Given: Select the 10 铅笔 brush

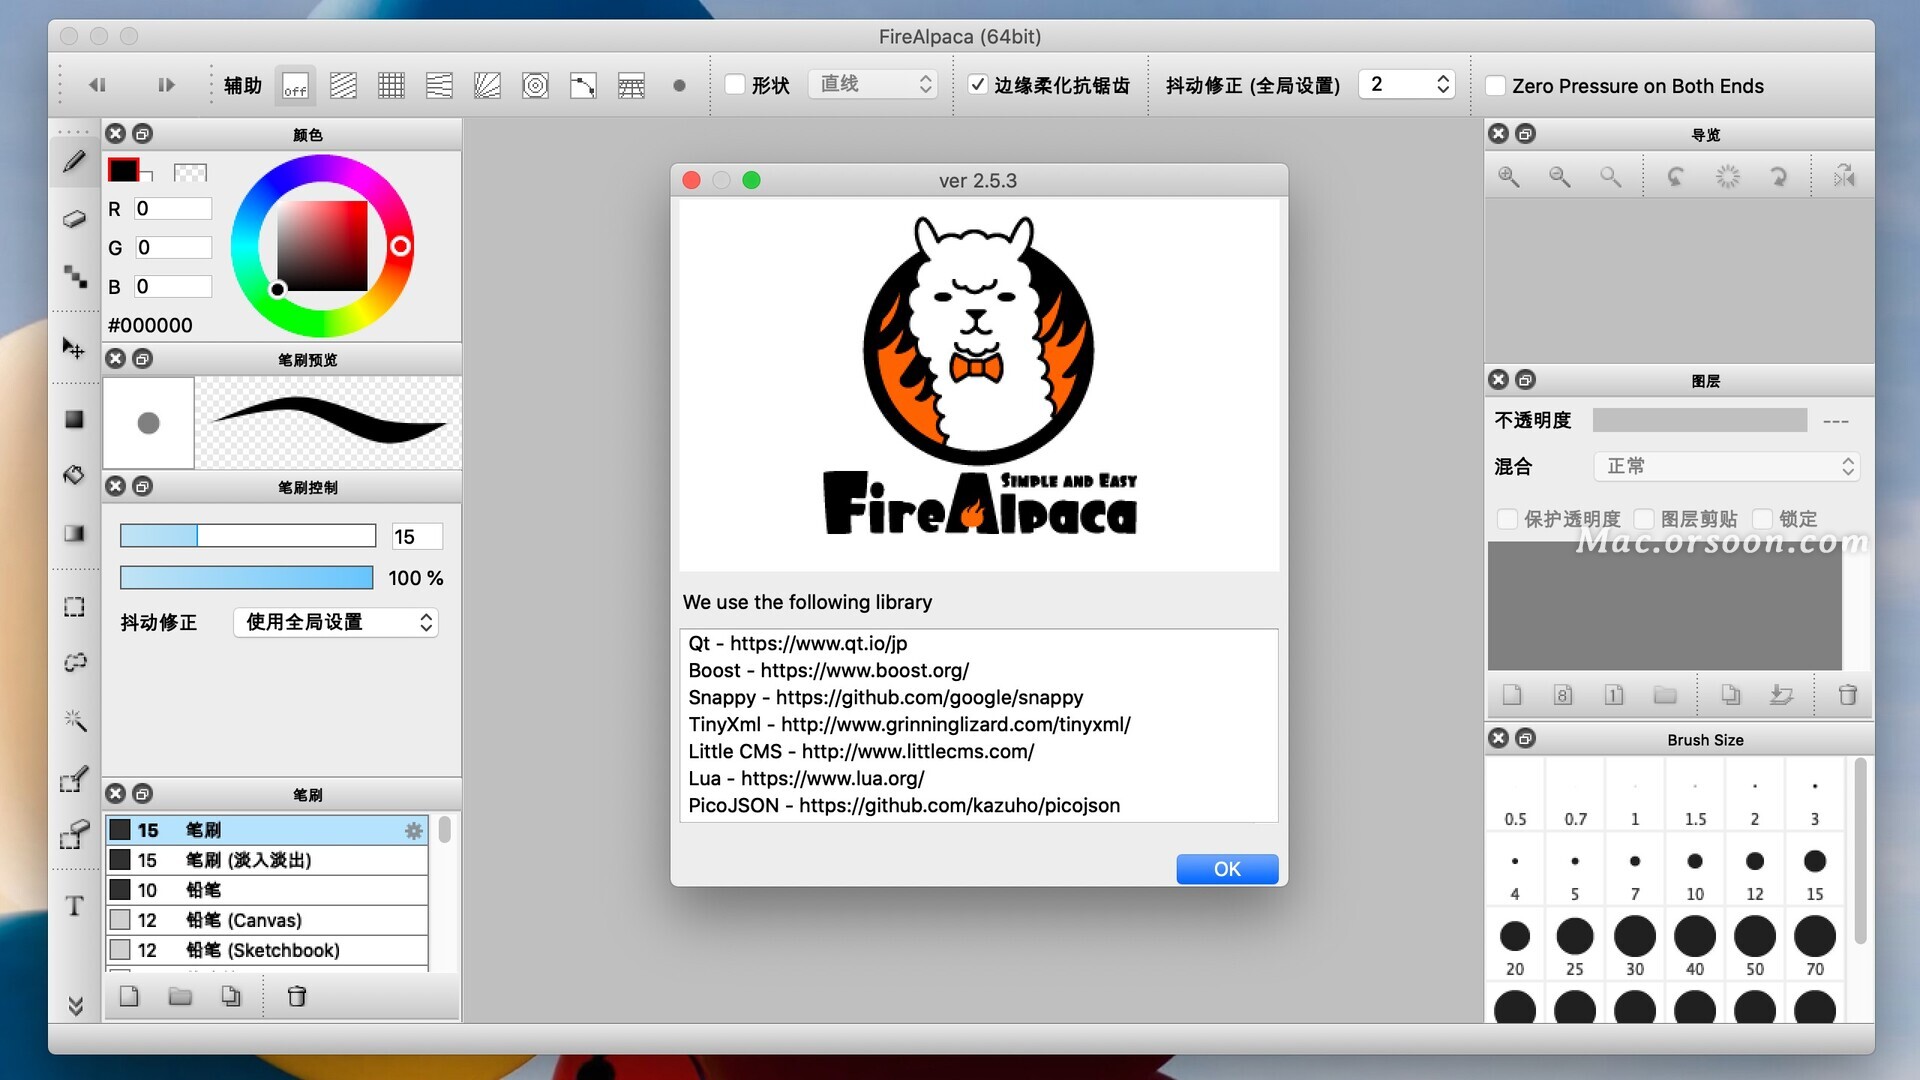Looking at the screenshot, I should point(267,890).
